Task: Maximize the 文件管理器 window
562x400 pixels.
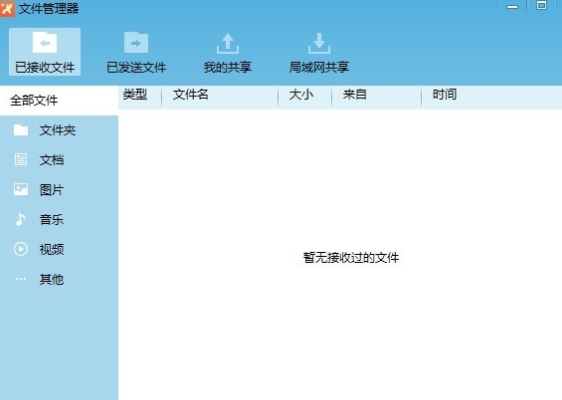Action: tap(541, 5)
